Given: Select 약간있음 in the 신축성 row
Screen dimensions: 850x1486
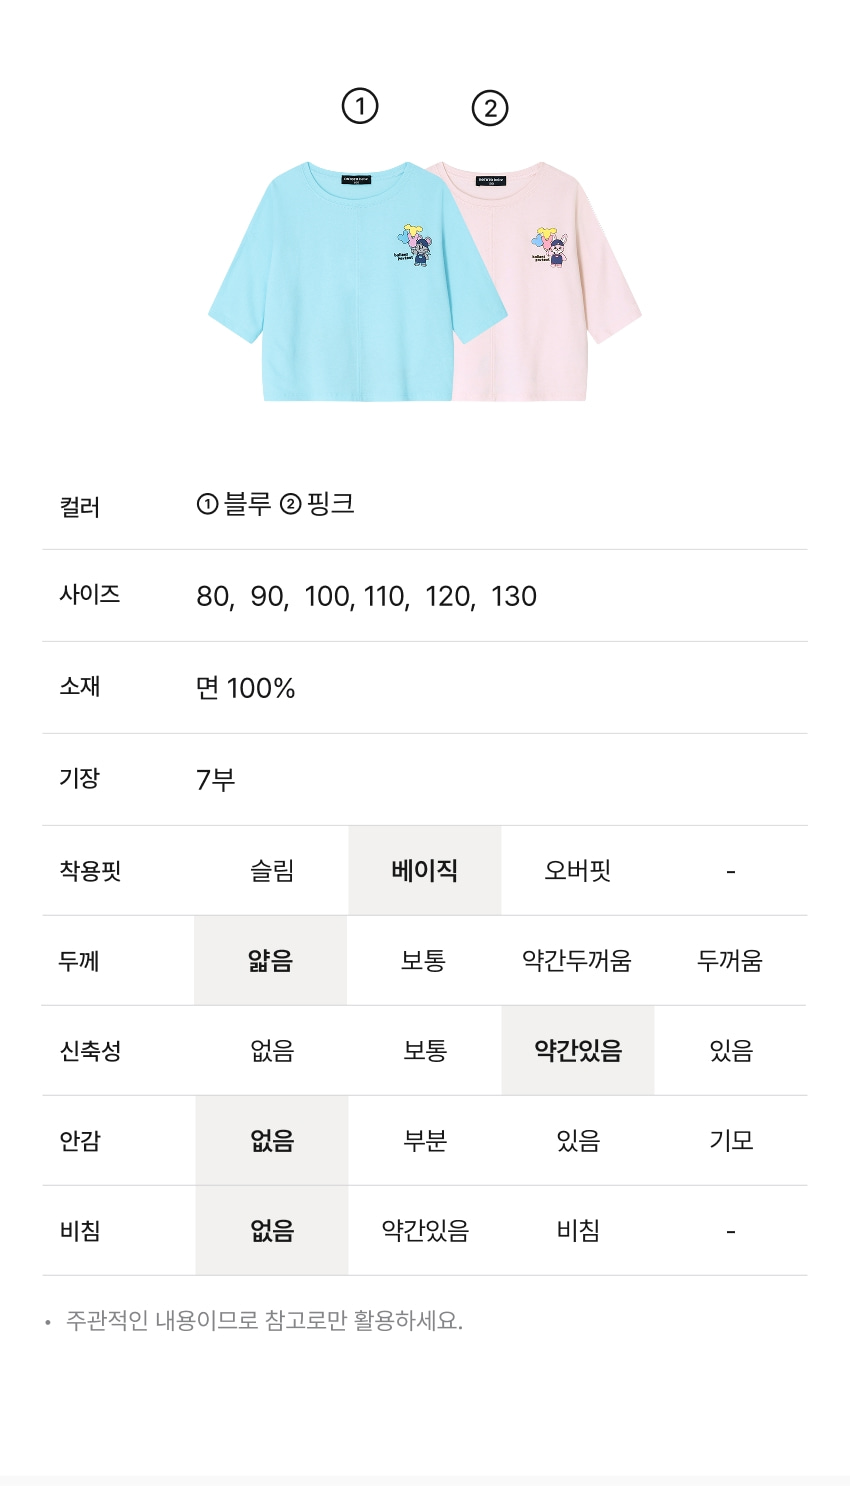Looking at the screenshot, I should click(x=578, y=1051).
